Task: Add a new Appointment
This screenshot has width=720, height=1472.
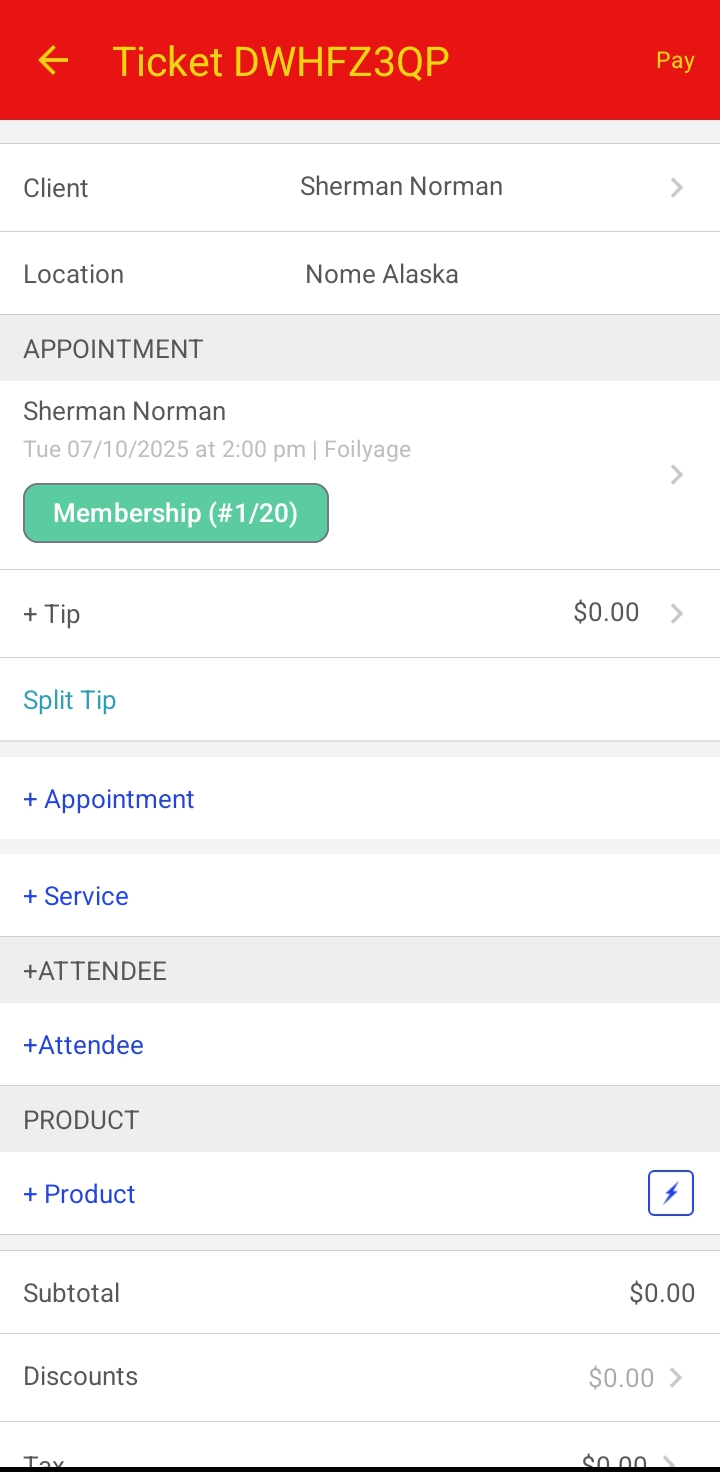Action: pyautogui.click(x=109, y=799)
